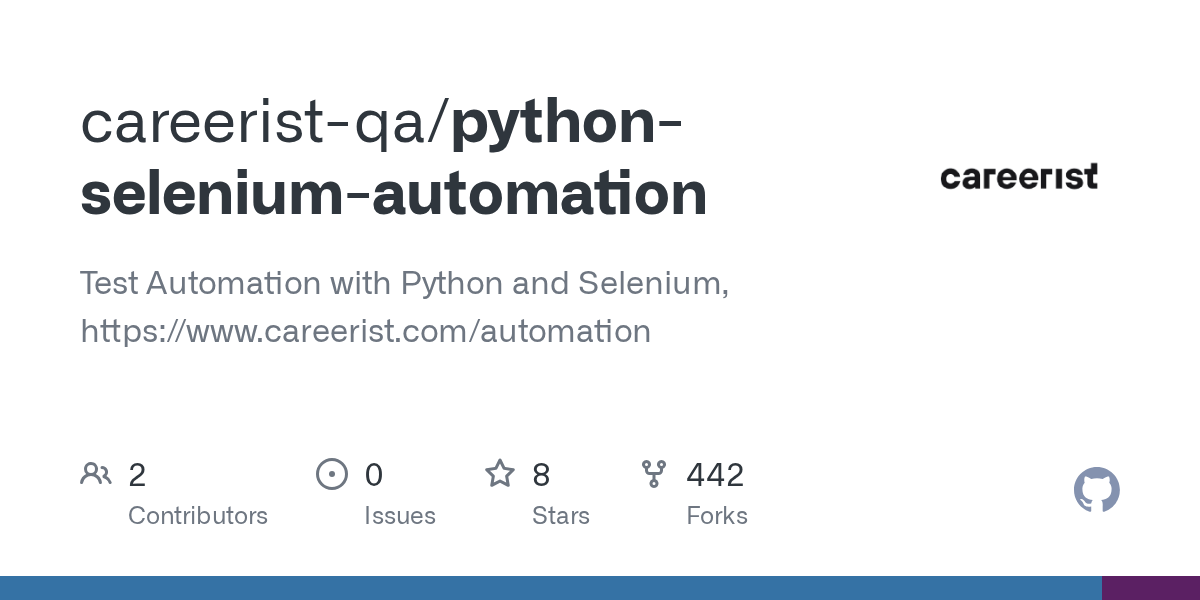1200x600 pixels.
Task: Open the GitHub octocat logo
Action: tap(1097, 490)
